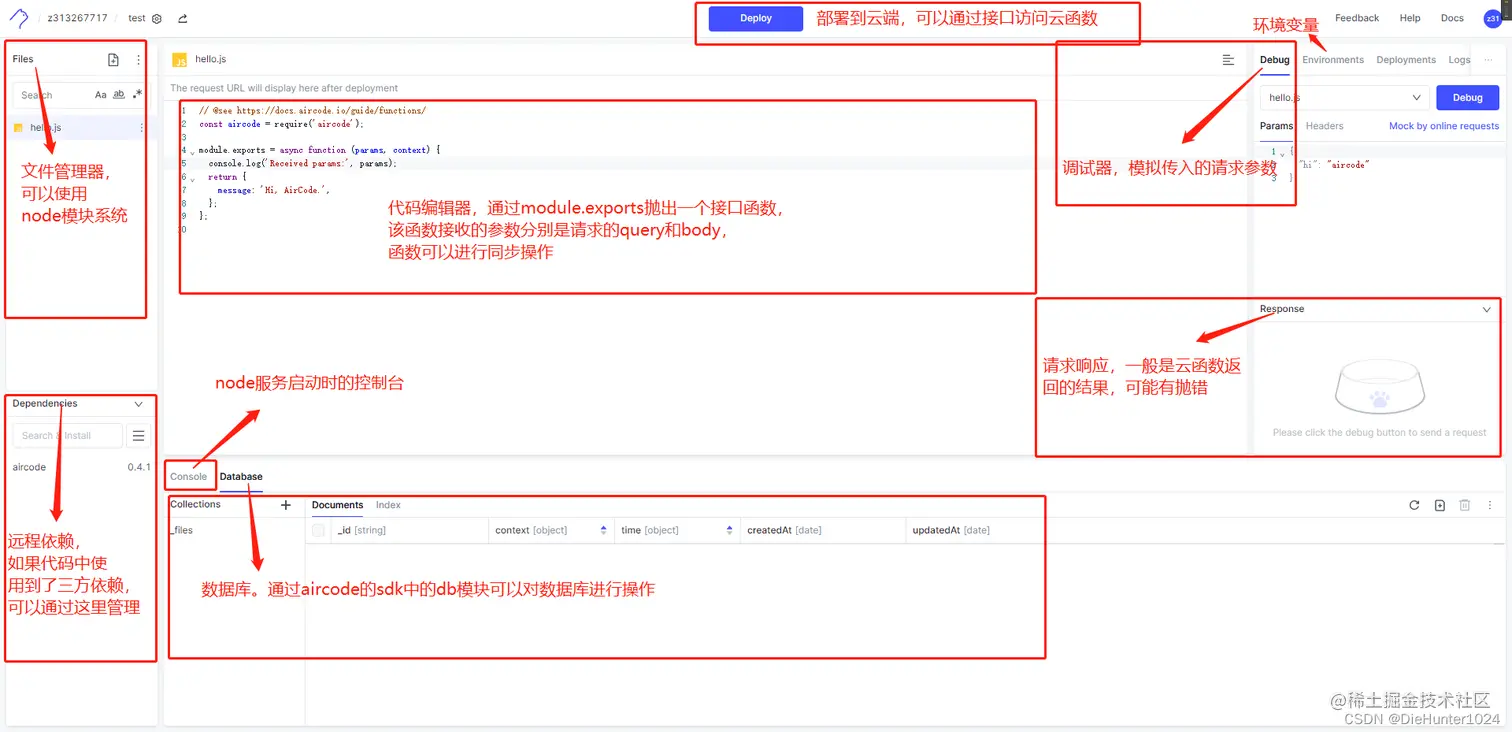
Task: Select the Database tab
Action: point(241,477)
